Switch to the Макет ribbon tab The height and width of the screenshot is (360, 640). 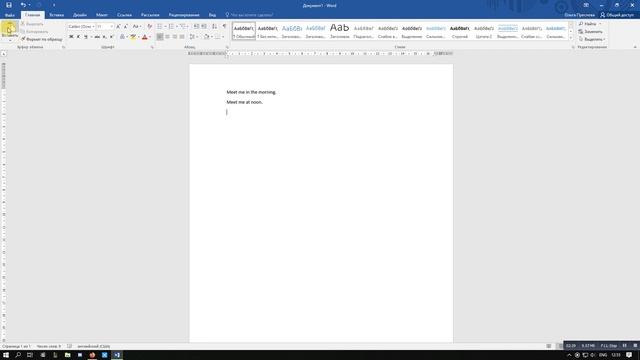coord(102,15)
